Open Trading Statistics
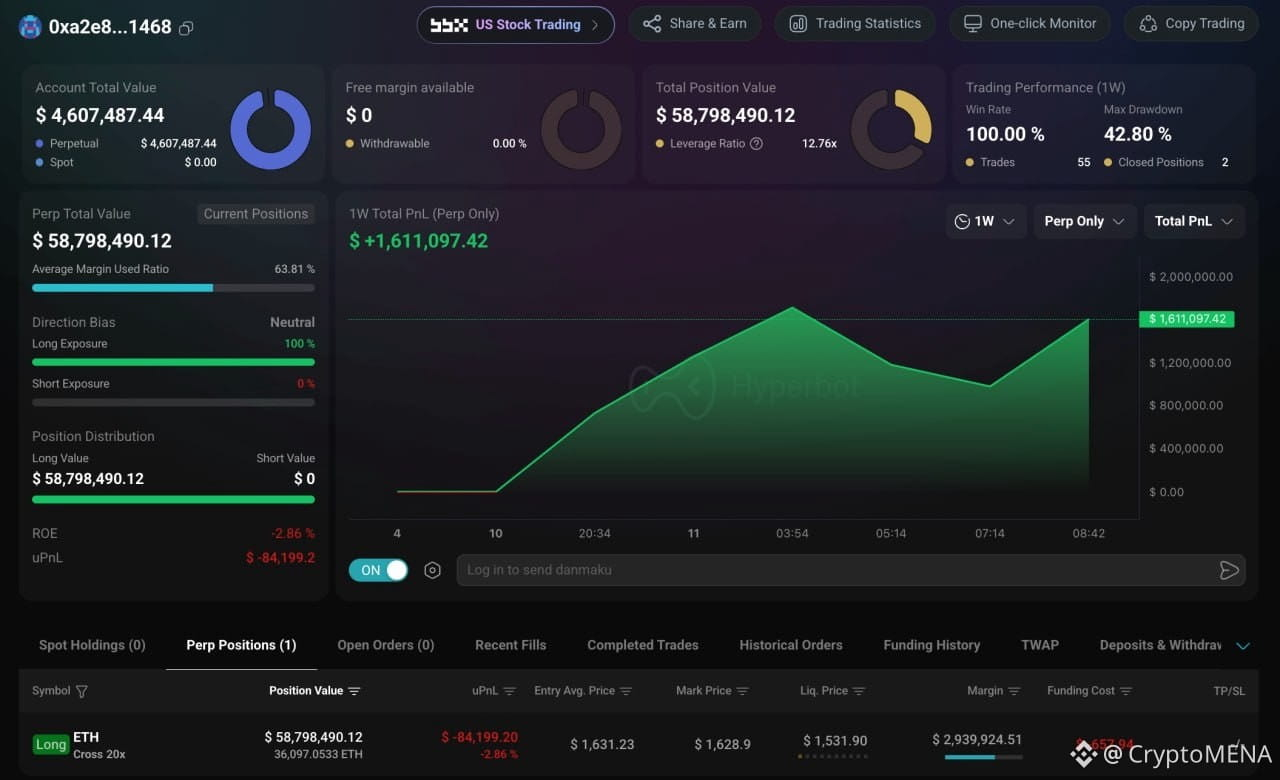 click(x=855, y=23)
